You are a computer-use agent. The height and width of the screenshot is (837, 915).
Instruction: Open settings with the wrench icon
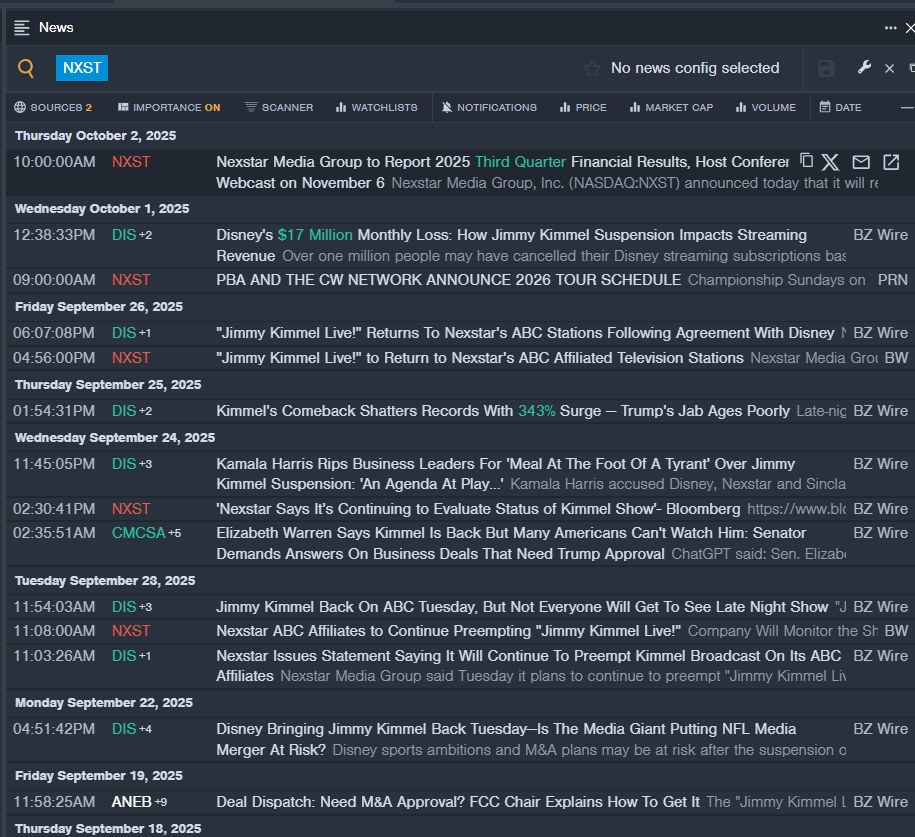[864, 67]
